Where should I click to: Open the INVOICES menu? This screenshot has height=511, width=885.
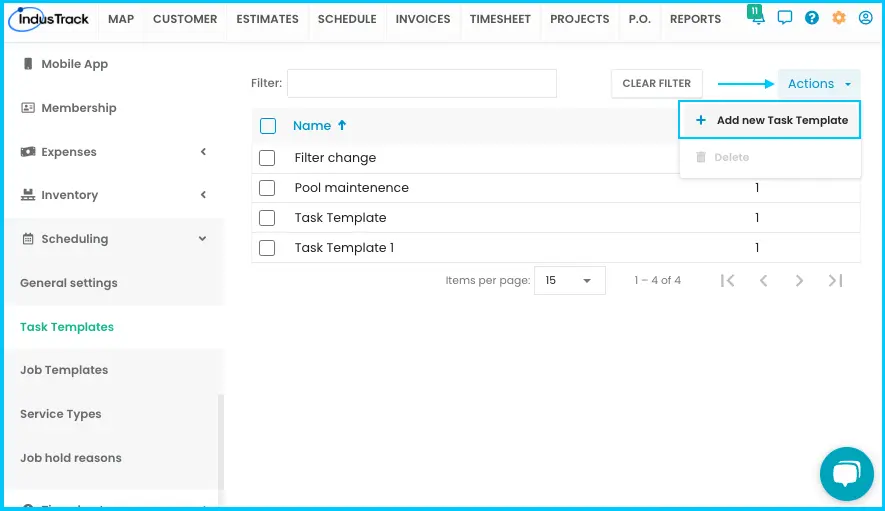tap(423, 19)
